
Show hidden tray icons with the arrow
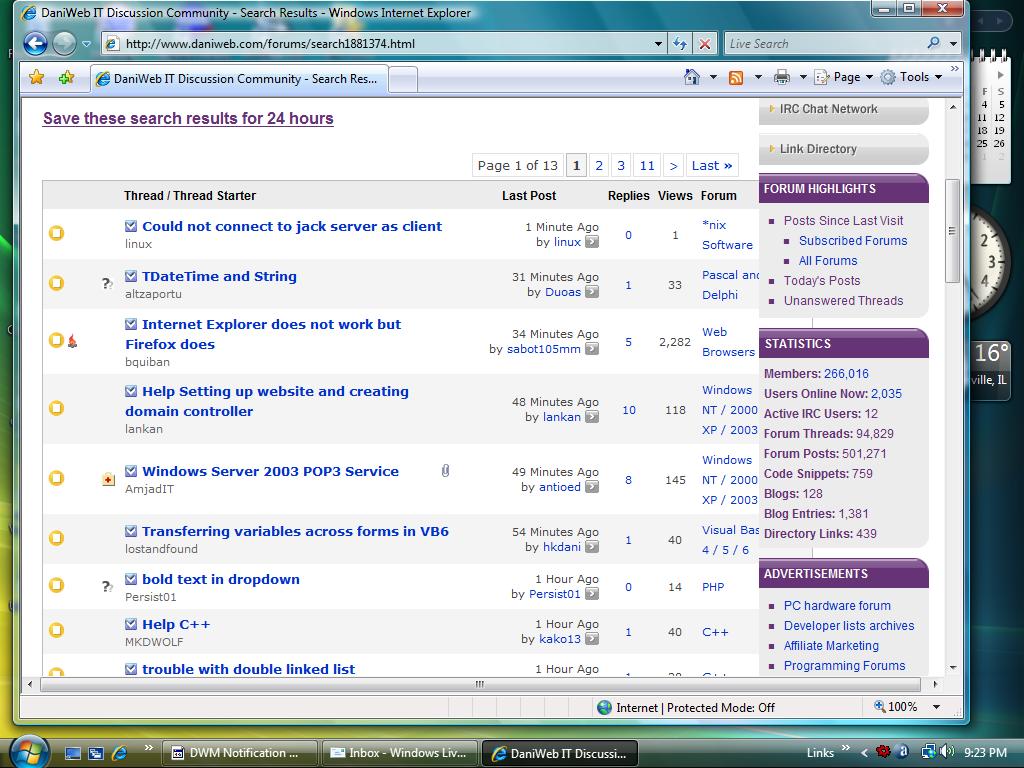click(864, 753)
